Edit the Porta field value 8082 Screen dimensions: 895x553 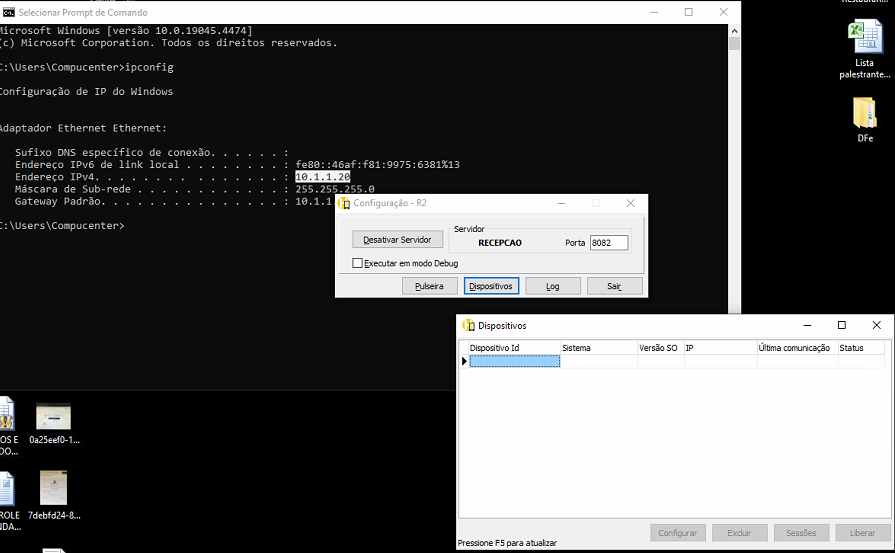coord(608,243)
